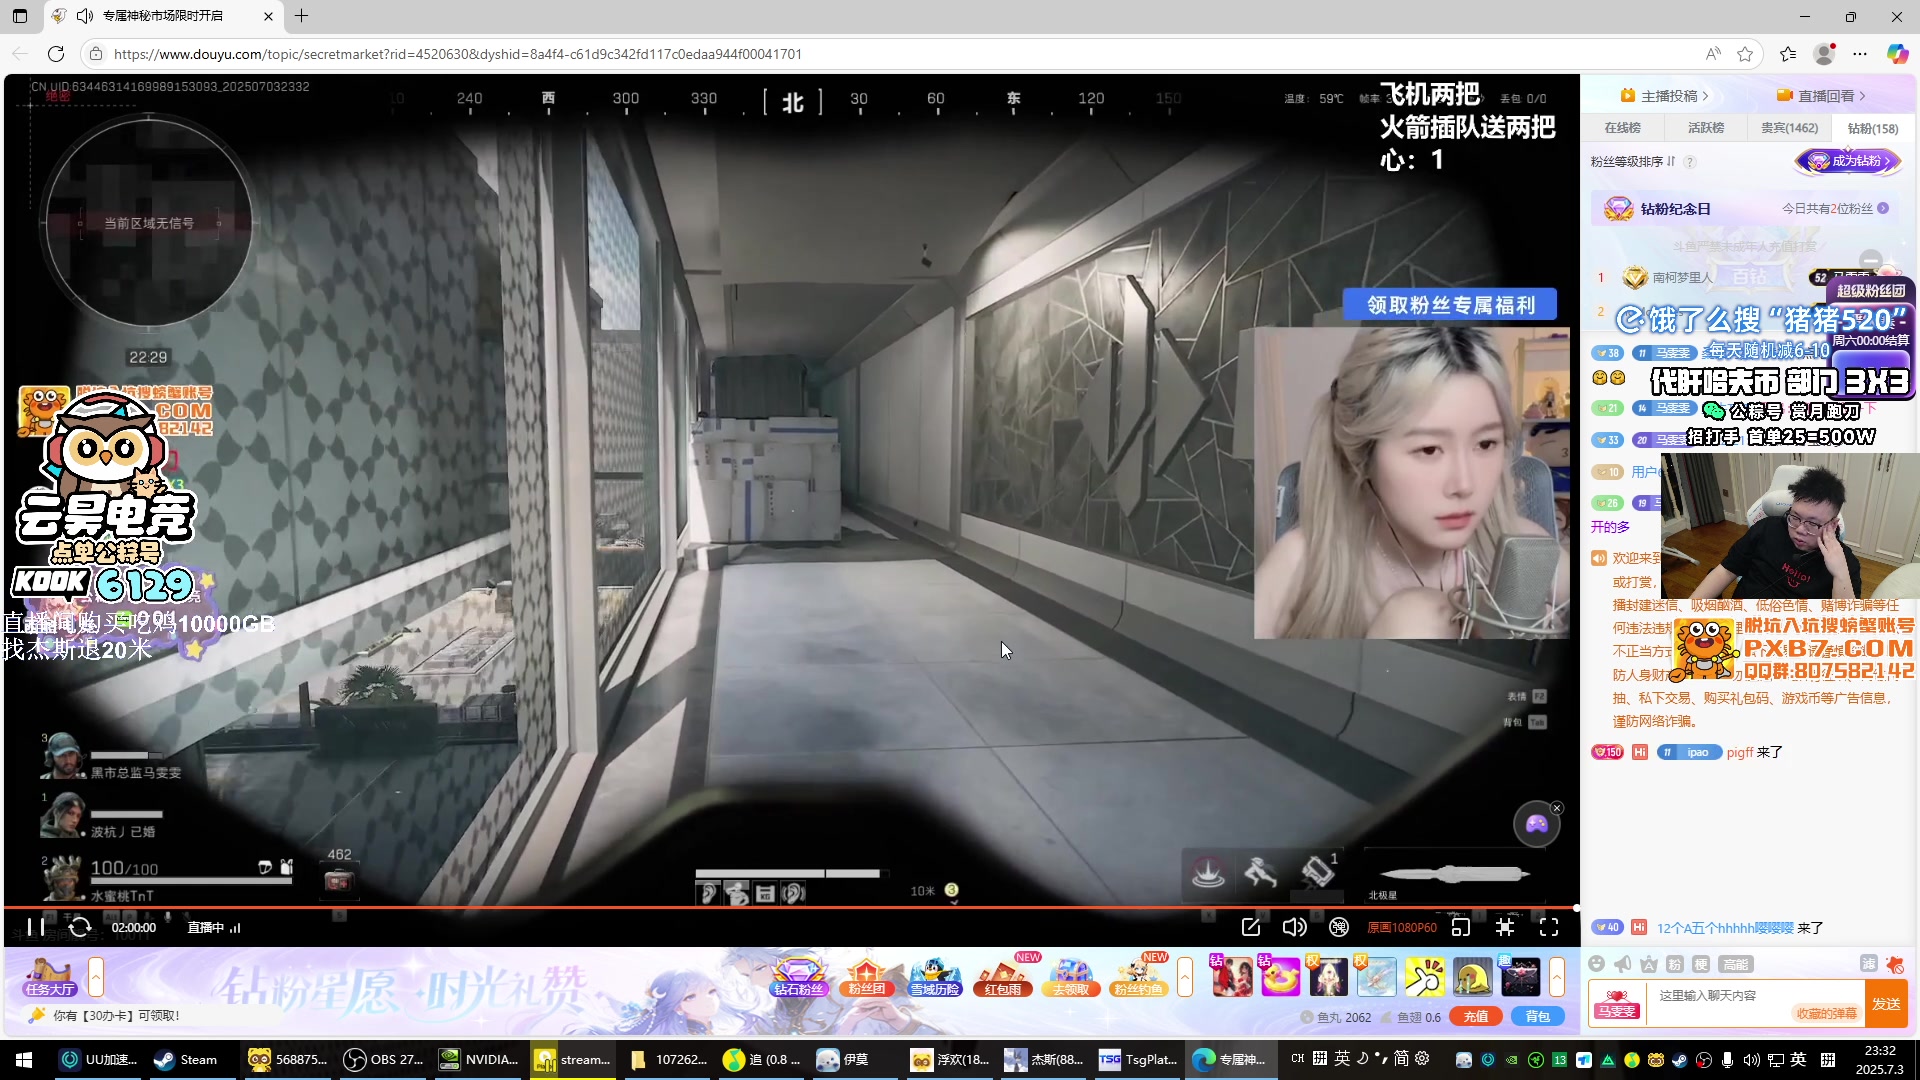
Task: Open 粉丝钓鱼 activity icon
Action: click(x=1139, y=977)
